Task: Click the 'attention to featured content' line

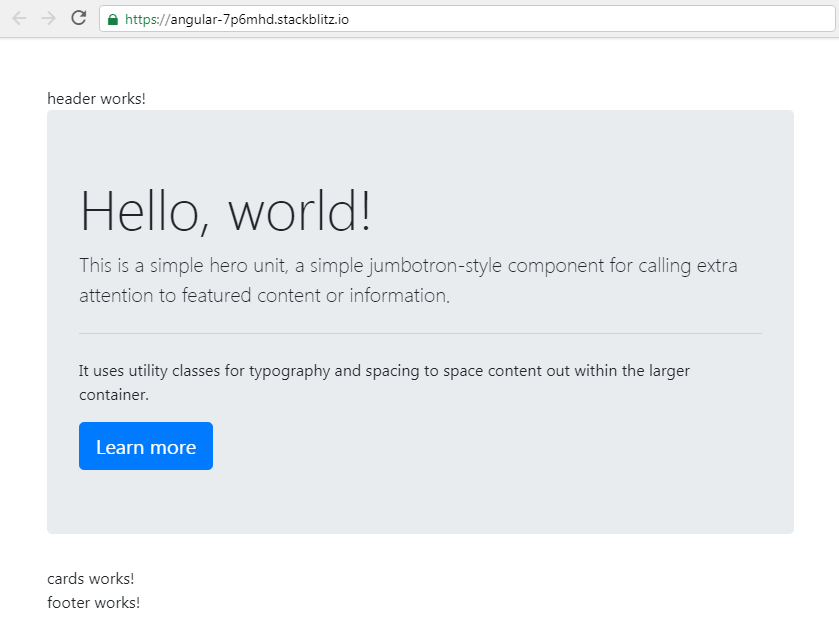Action: click(x=265, y=295)
